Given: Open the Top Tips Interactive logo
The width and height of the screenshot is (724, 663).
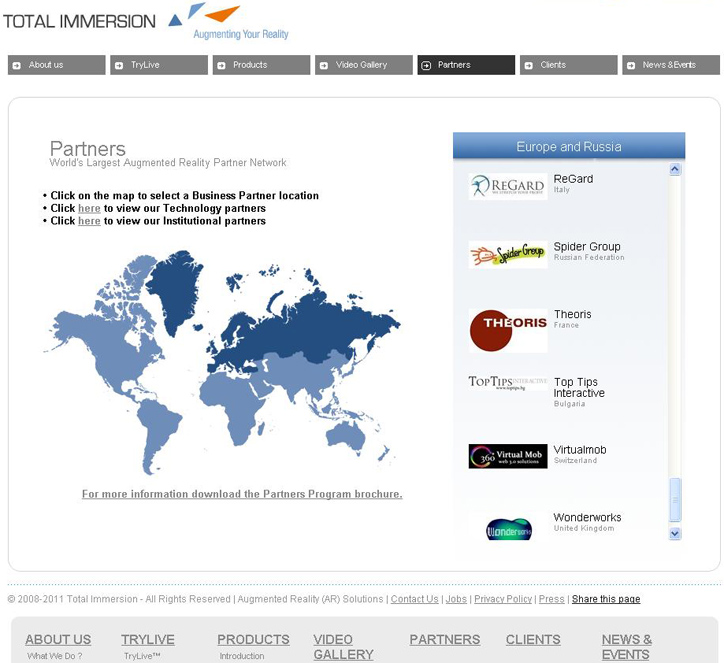Looking at the screenshot, I should (508, 383).
